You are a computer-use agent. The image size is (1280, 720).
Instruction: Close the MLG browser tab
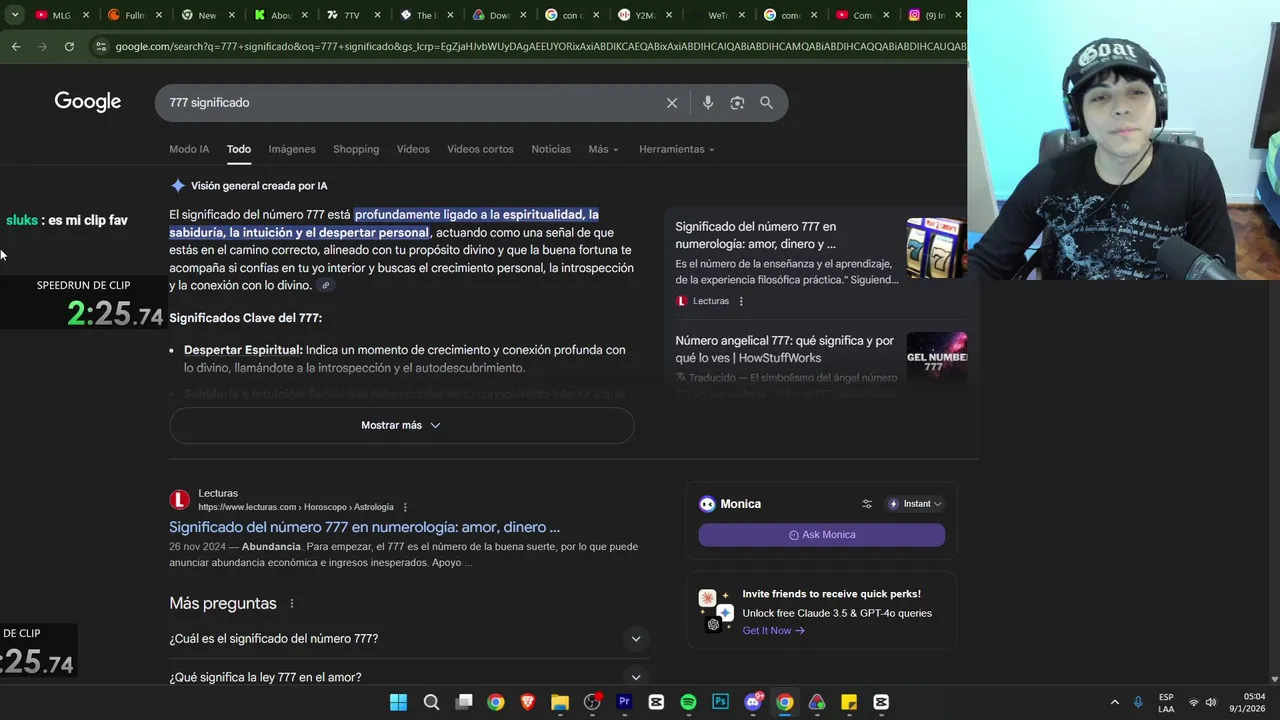pos(86,15)
